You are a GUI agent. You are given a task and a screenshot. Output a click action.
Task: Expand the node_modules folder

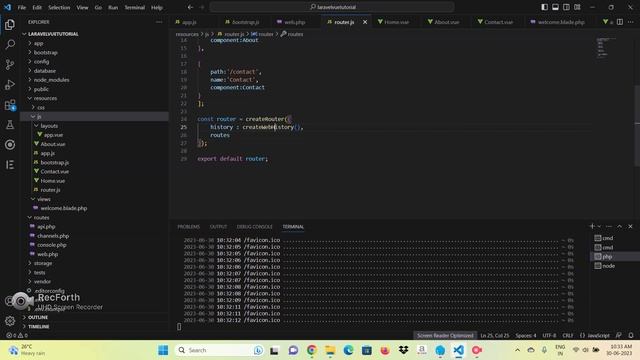[x=94, y=80]
